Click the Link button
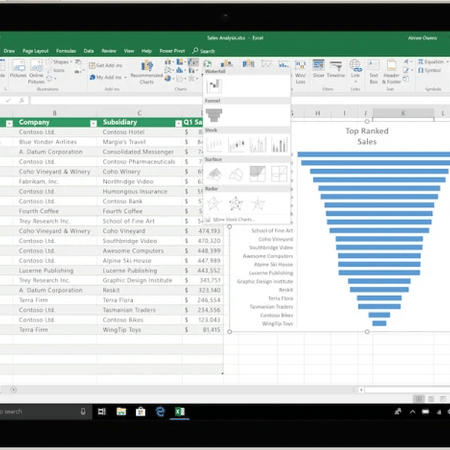Viewport: 450px width, 450px height. click(x=355, y=71)
